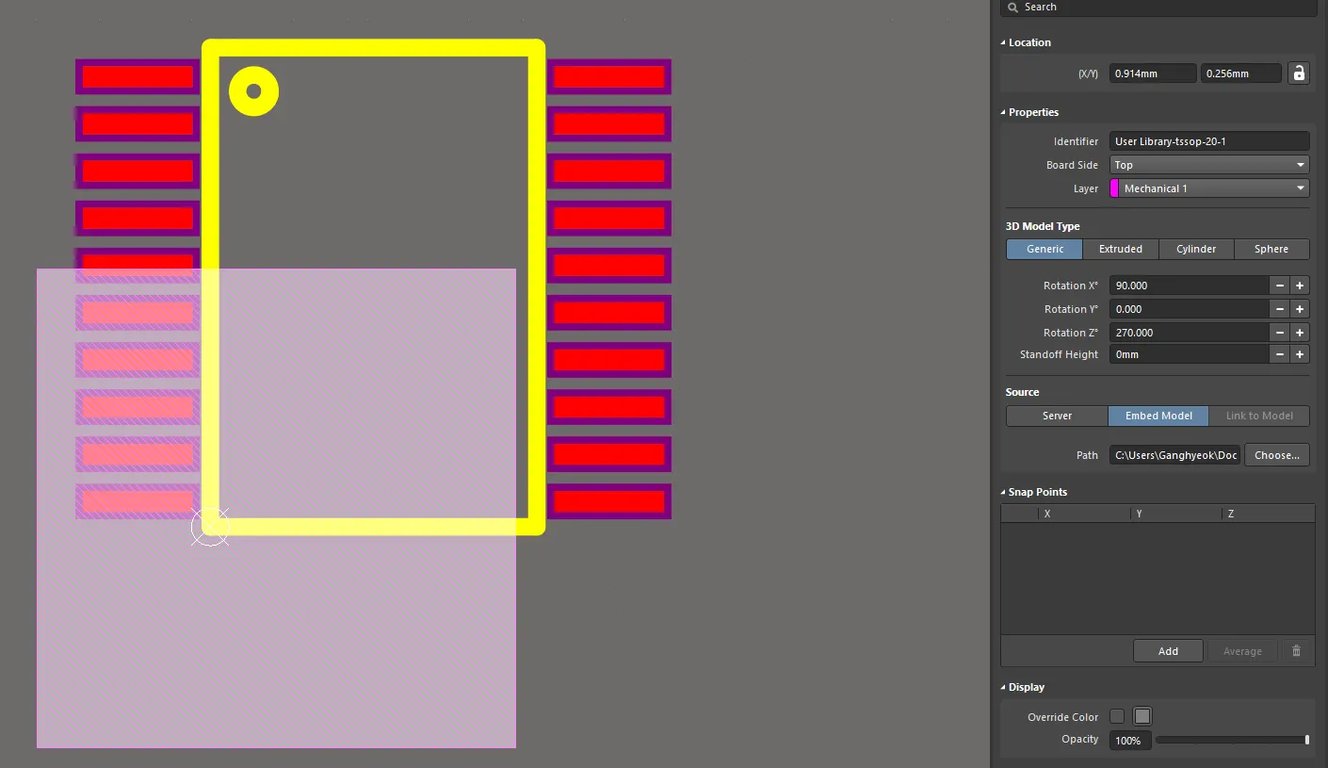Click the X location field showing 0.914mm
This screenshot has height=768, width=1328.
(x=1152, y=73)
